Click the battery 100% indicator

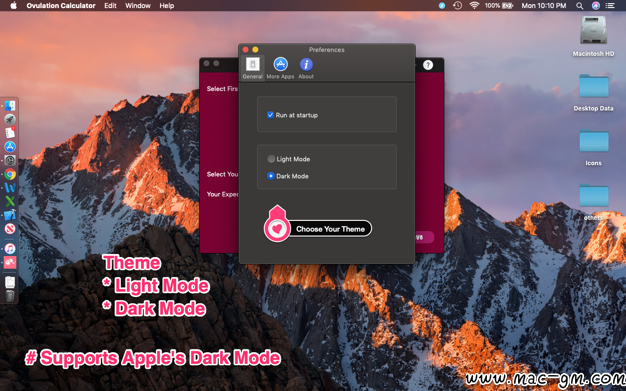coord(499,6)
